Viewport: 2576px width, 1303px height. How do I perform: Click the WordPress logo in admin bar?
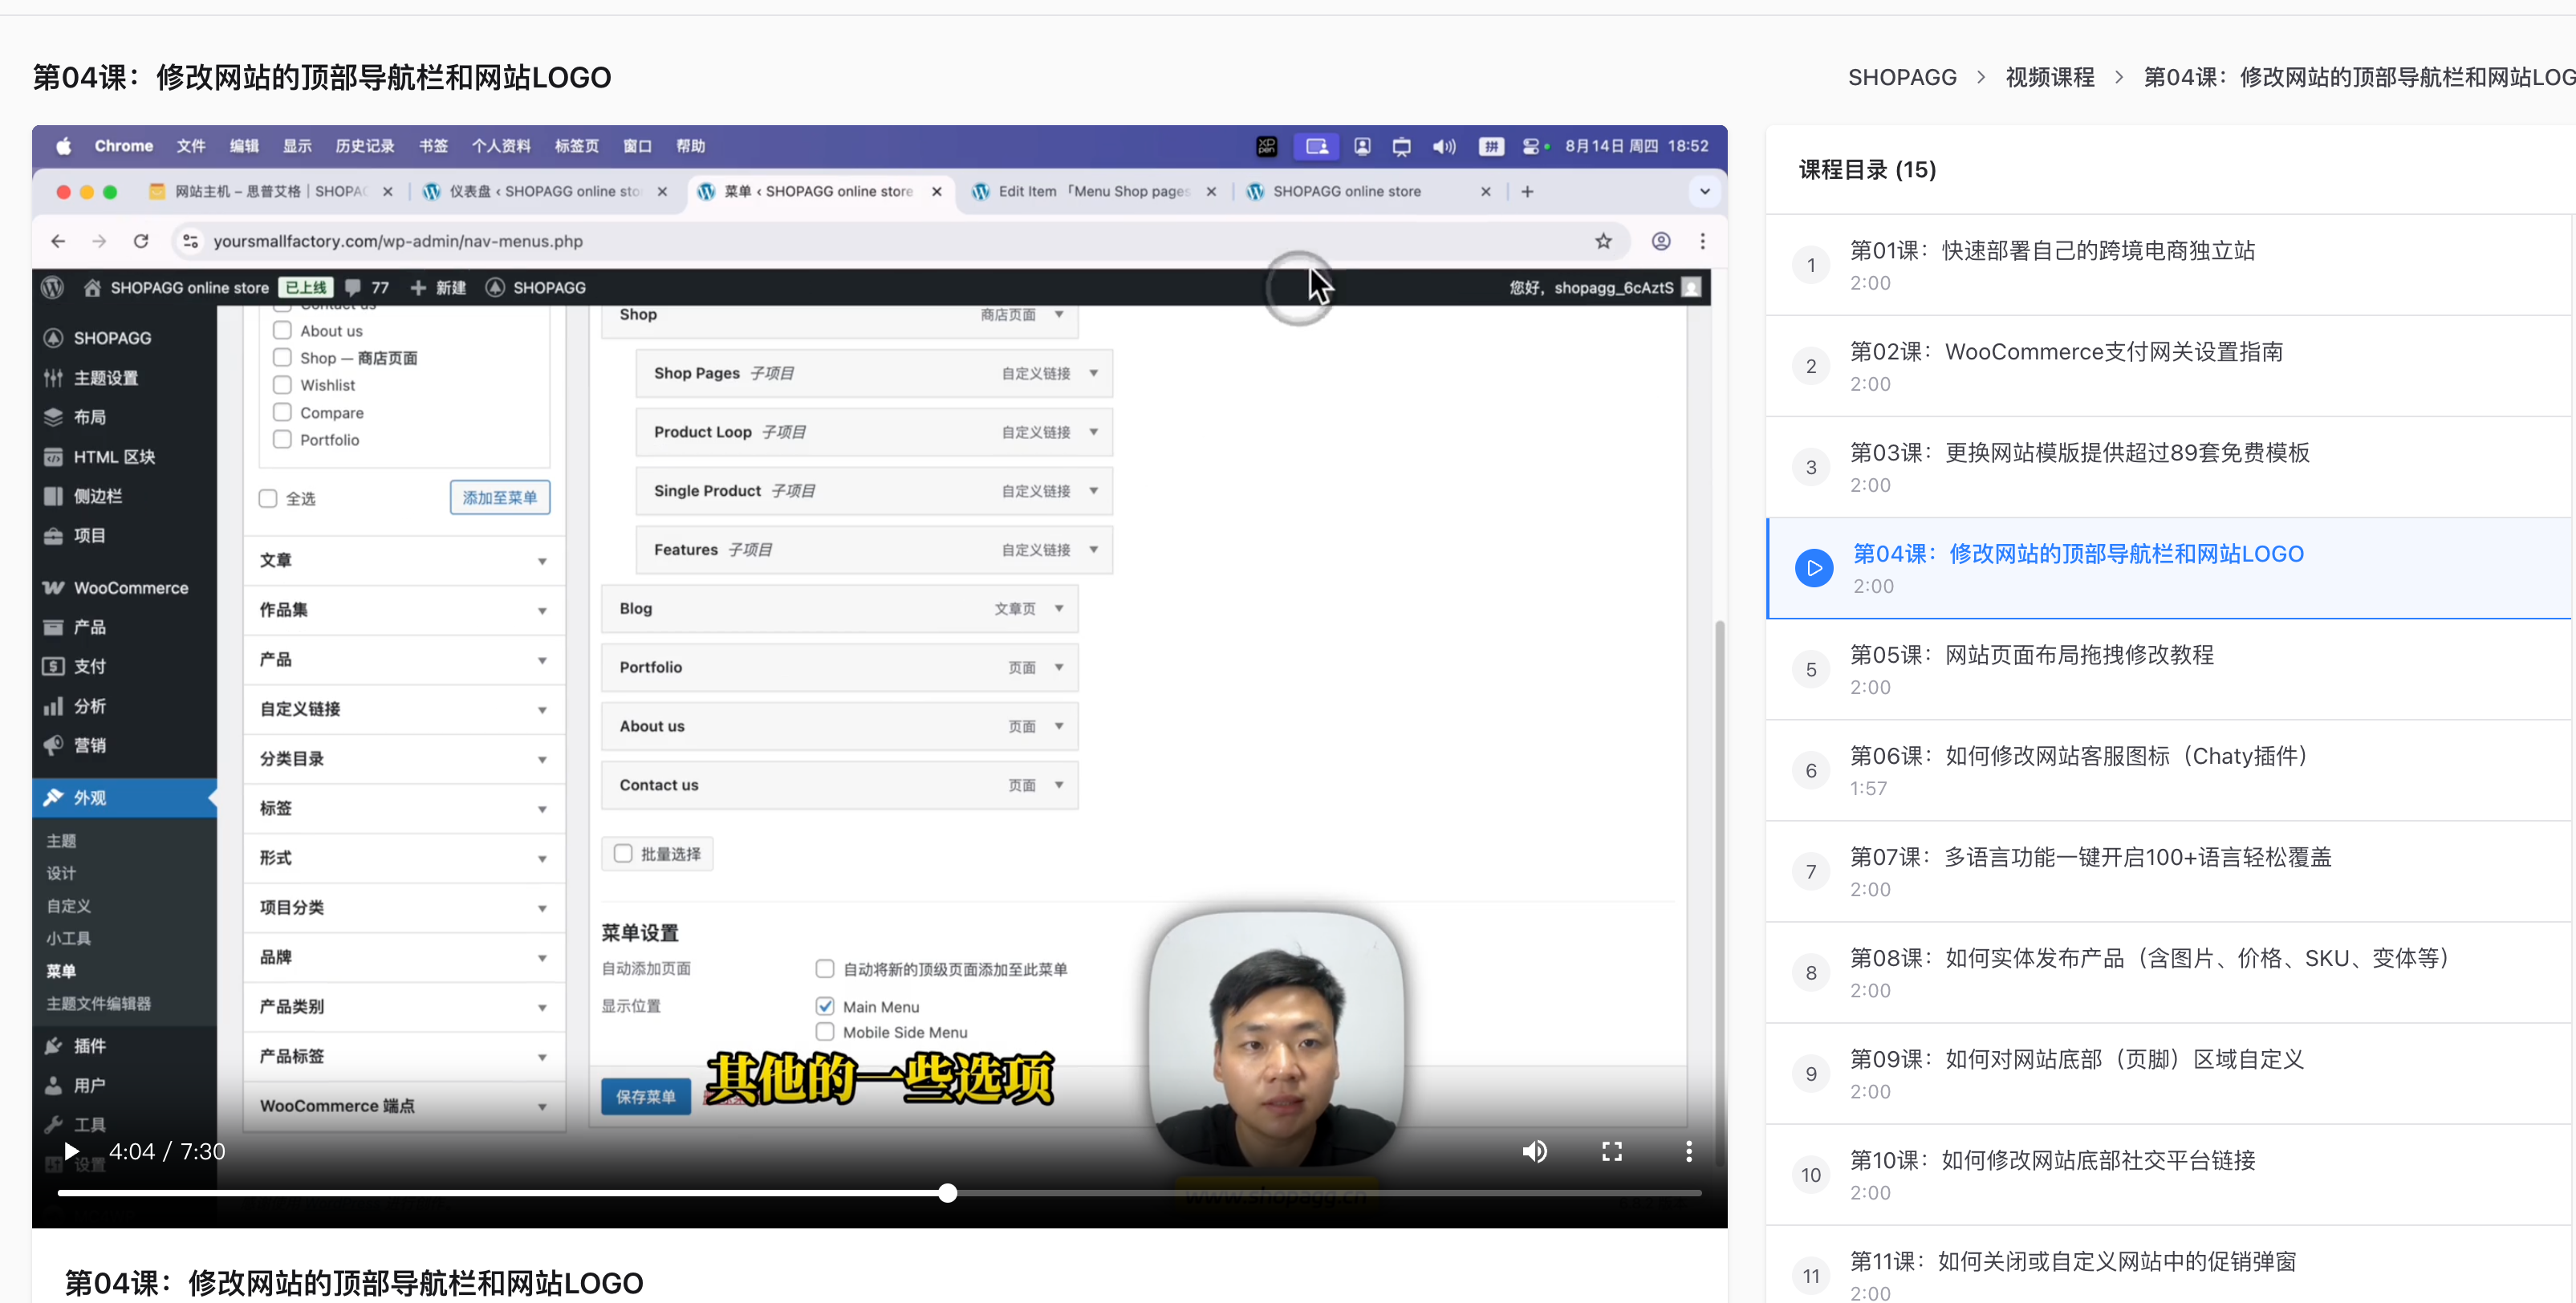click(53, 287)
